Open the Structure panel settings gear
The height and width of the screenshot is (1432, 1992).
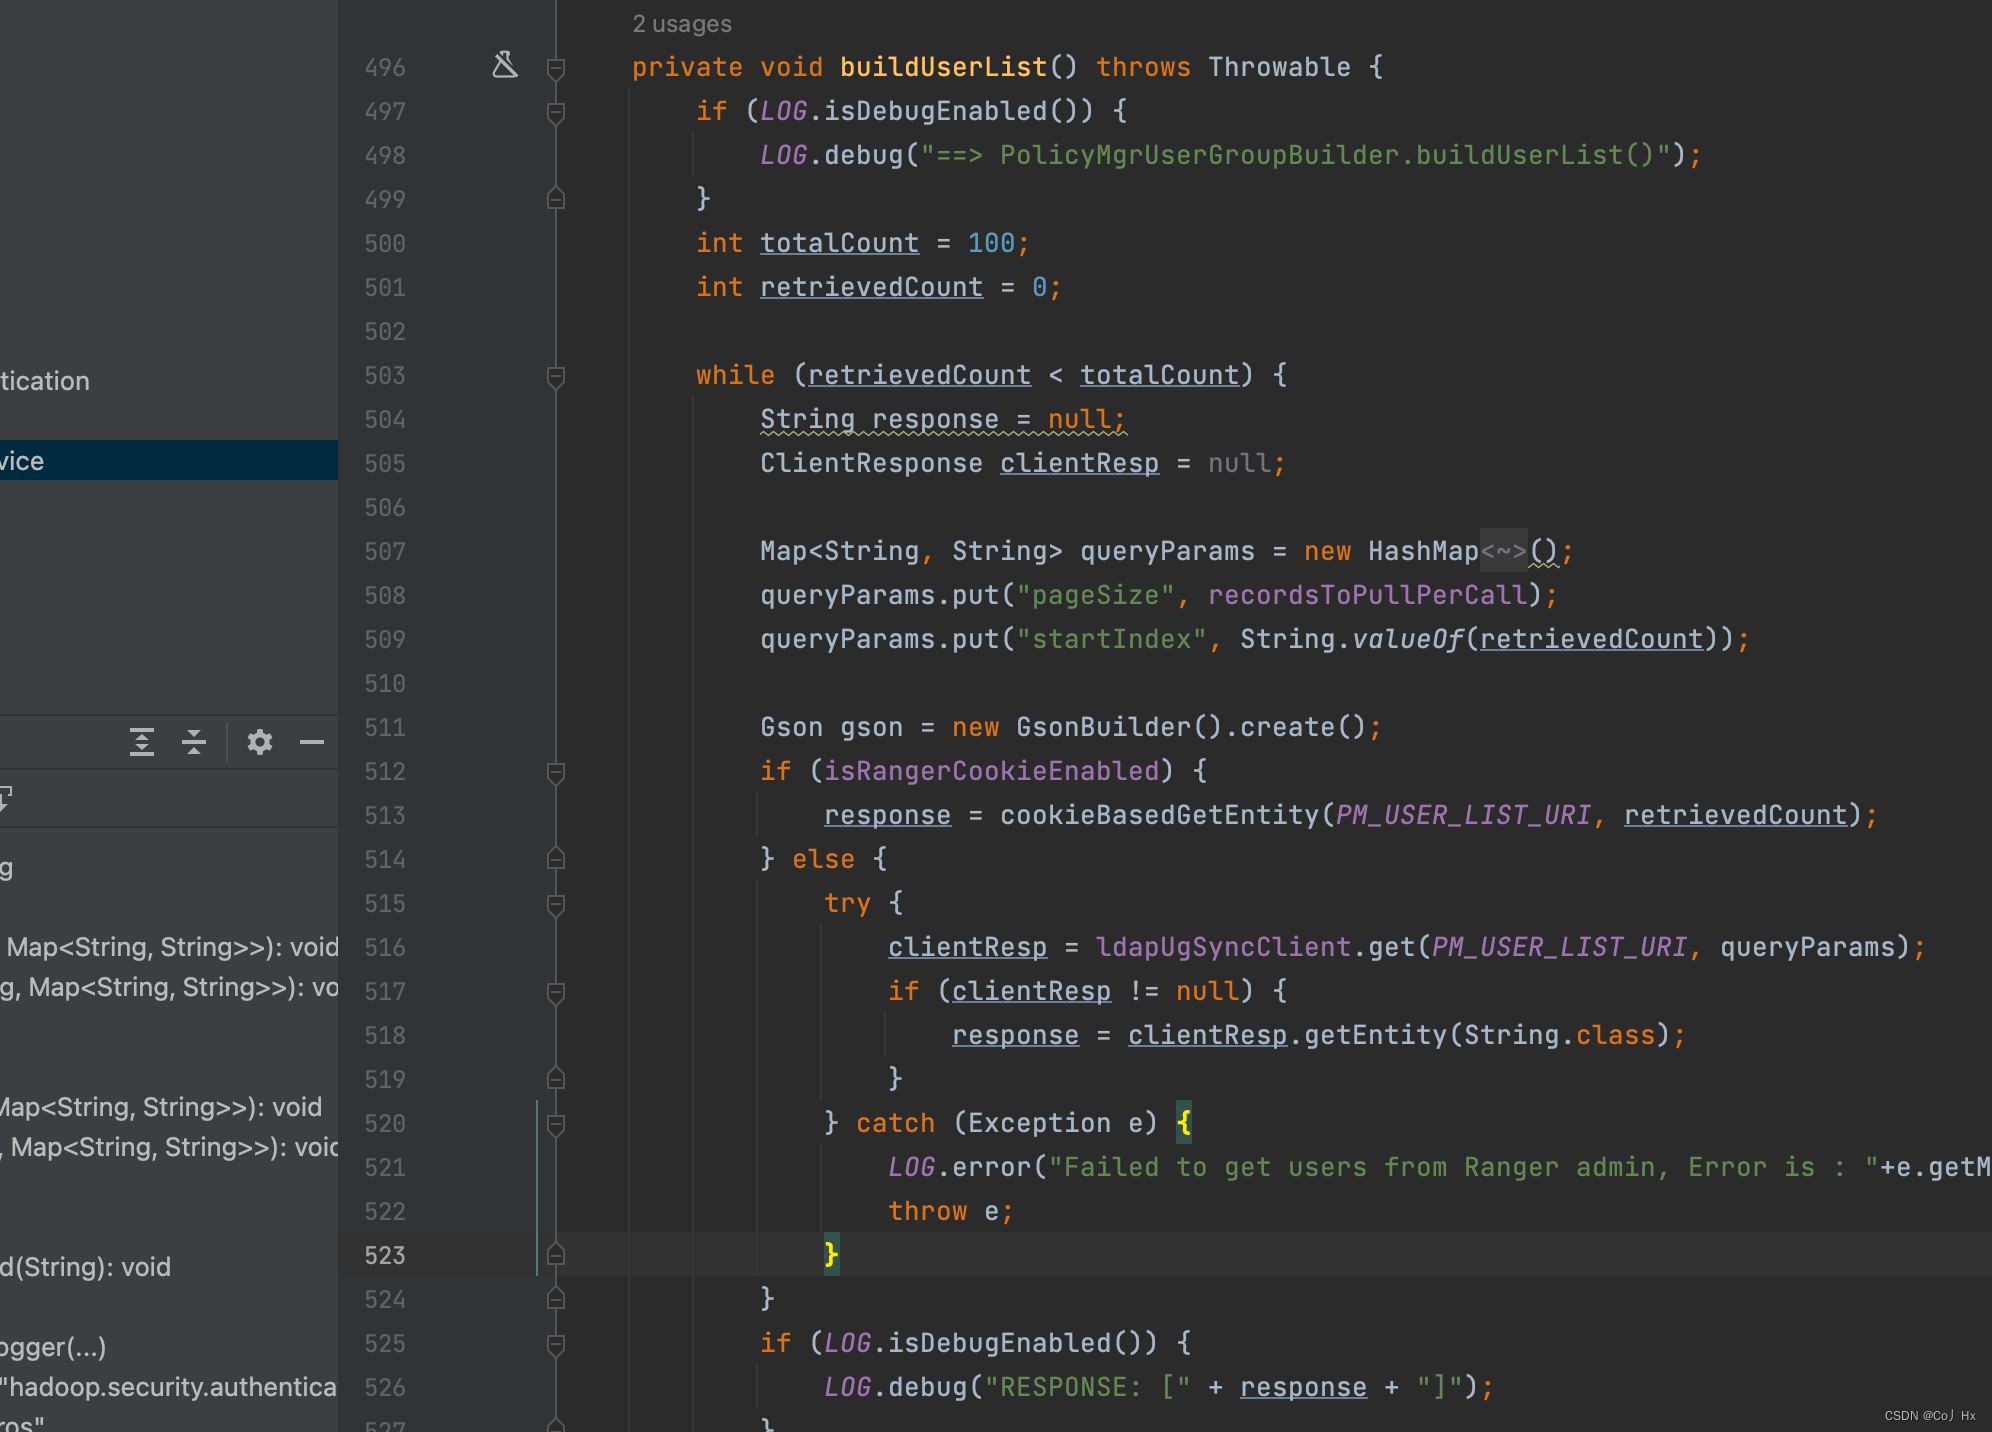pyautogui.click(x=260, y=742)
